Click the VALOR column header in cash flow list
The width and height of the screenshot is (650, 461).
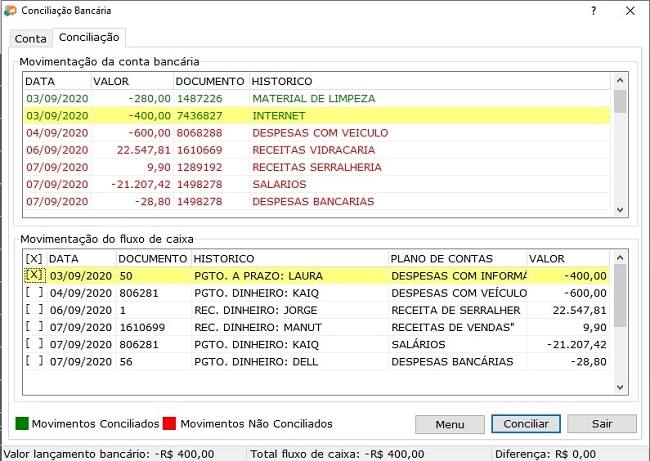[568, 259]
